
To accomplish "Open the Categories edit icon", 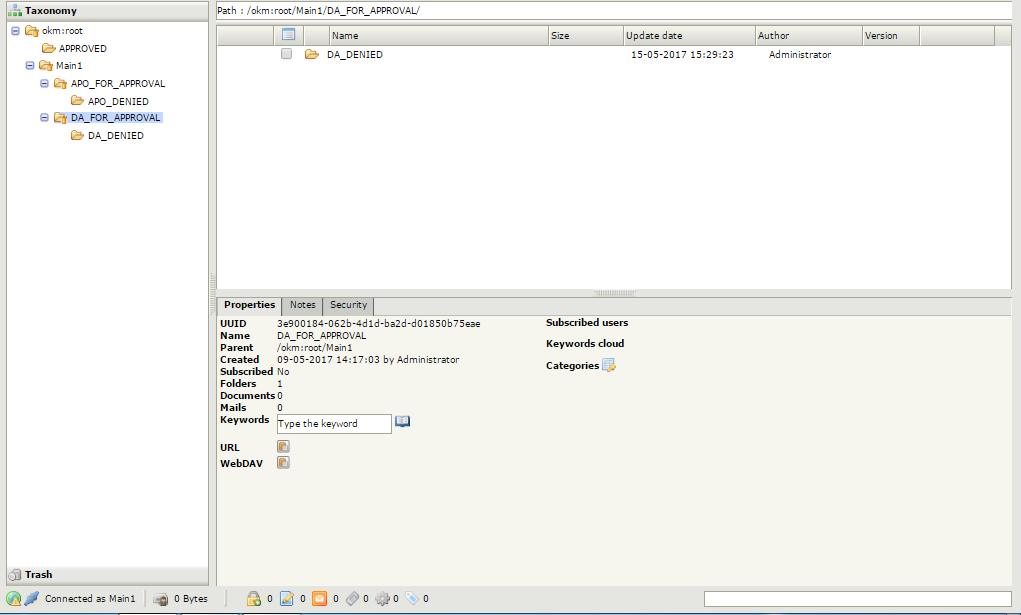I will coord(609,366).
